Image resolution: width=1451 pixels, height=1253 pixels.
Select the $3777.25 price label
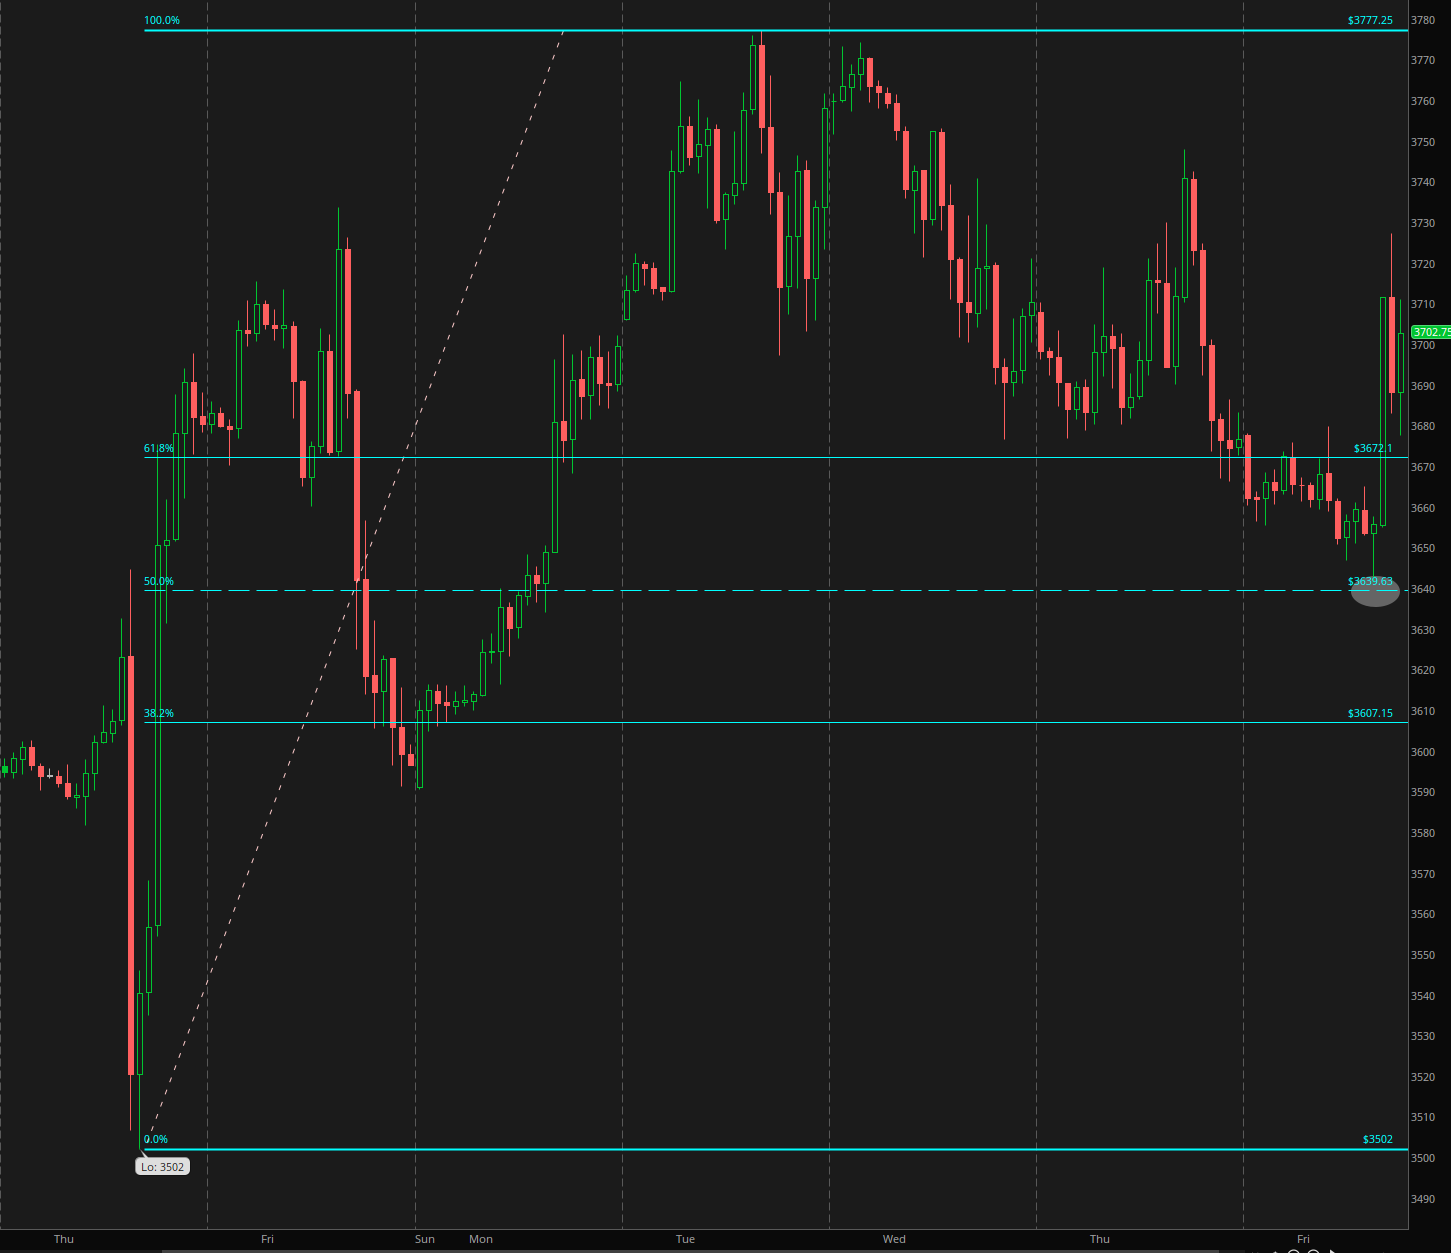(x=1370, y=20)
